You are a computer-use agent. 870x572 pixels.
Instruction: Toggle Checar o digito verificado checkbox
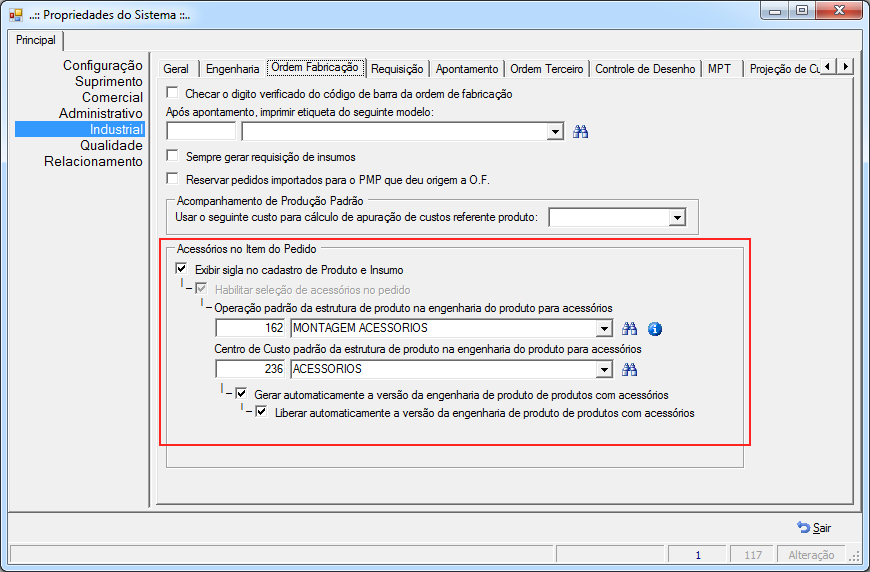click(x=173, y=93)
